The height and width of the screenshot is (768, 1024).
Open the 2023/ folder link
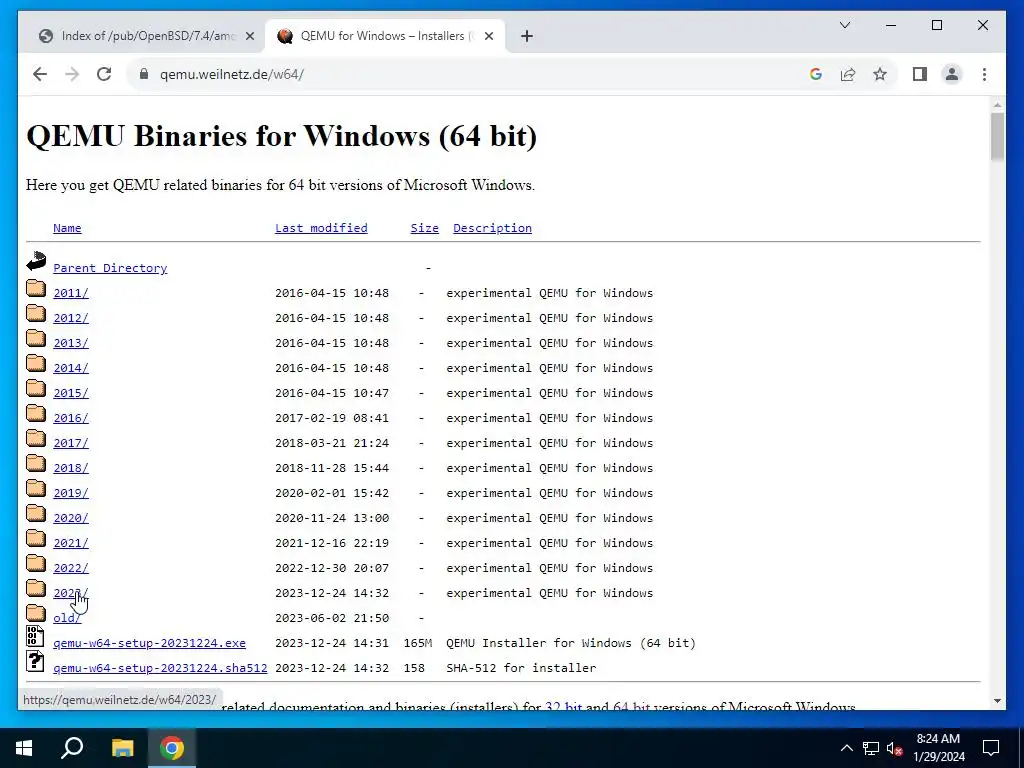tap(71, 593)
